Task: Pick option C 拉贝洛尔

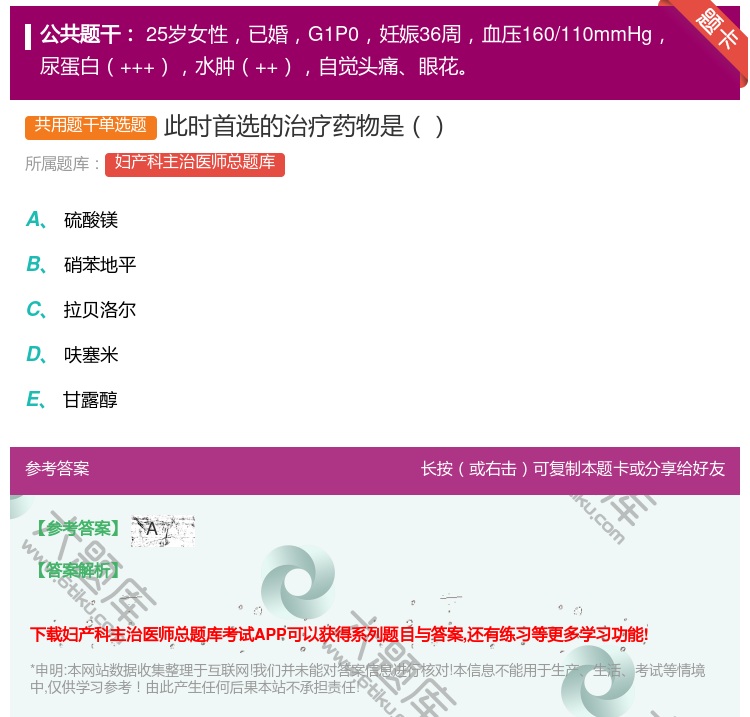Action: (x=99, y=310)
